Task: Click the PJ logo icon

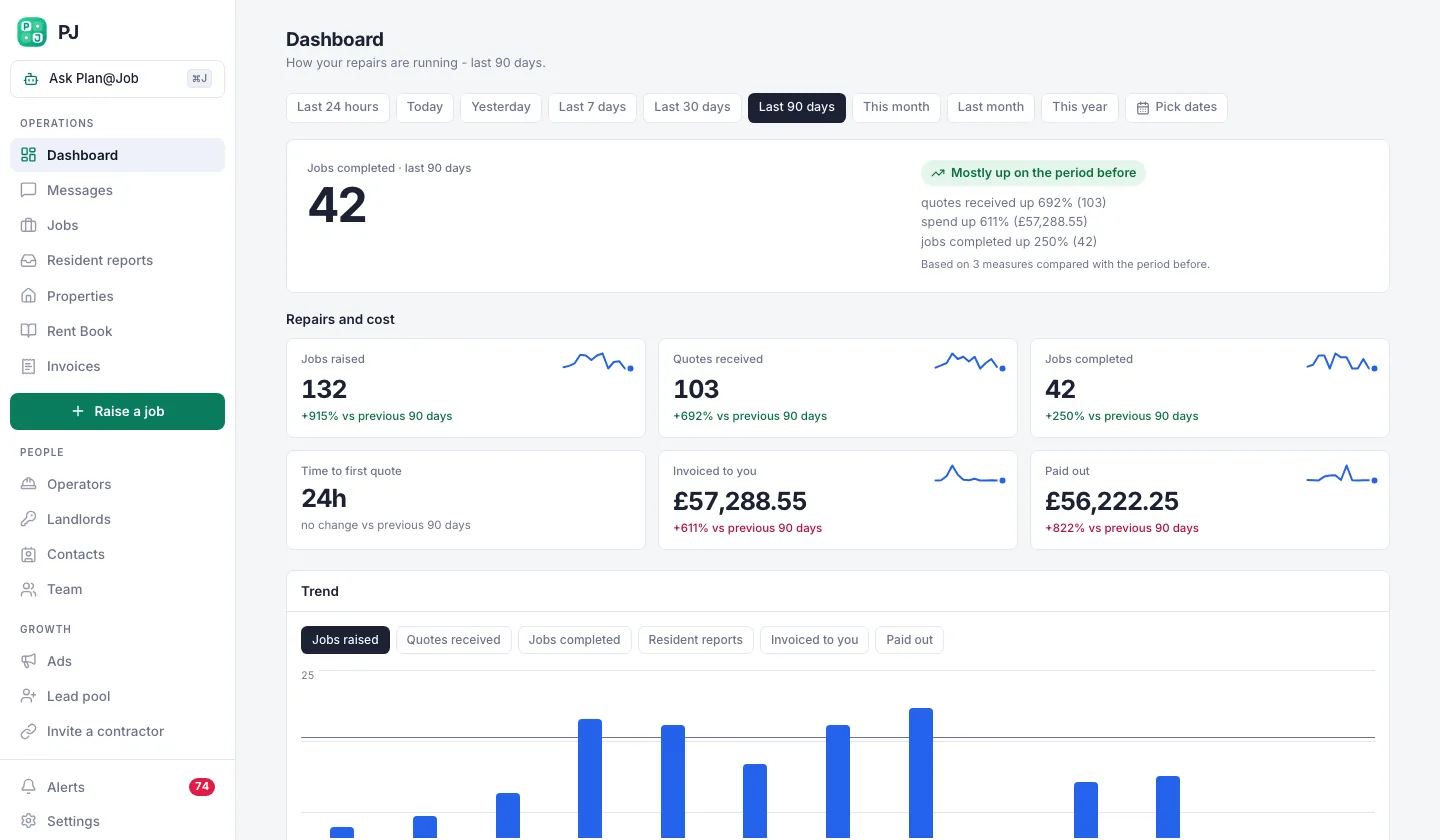Action: coord(32,32)
